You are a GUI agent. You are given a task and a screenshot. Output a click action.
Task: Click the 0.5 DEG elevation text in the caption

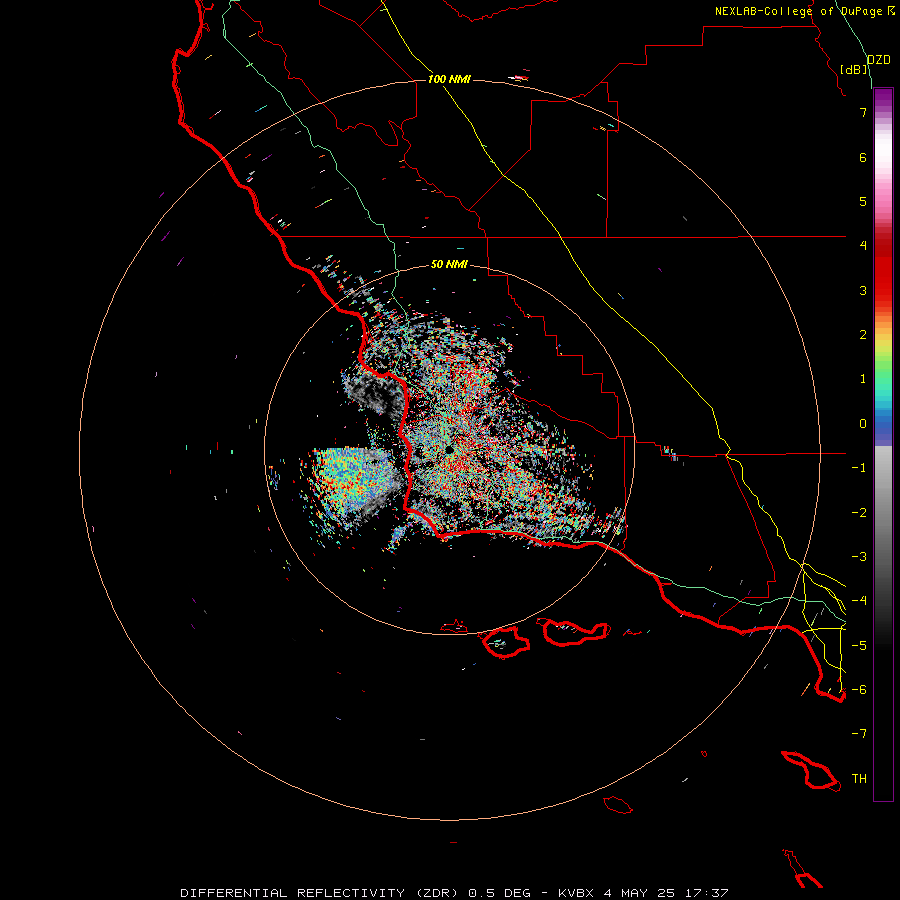click(x=499, y=893)
